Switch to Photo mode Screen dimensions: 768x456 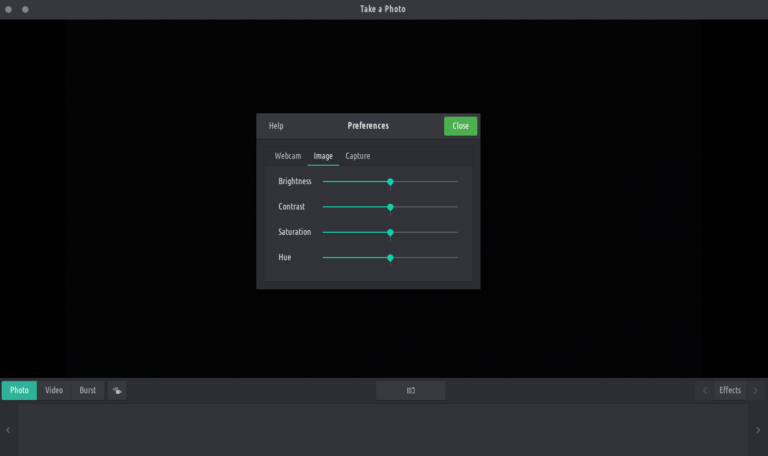click(x=19, y=390)
